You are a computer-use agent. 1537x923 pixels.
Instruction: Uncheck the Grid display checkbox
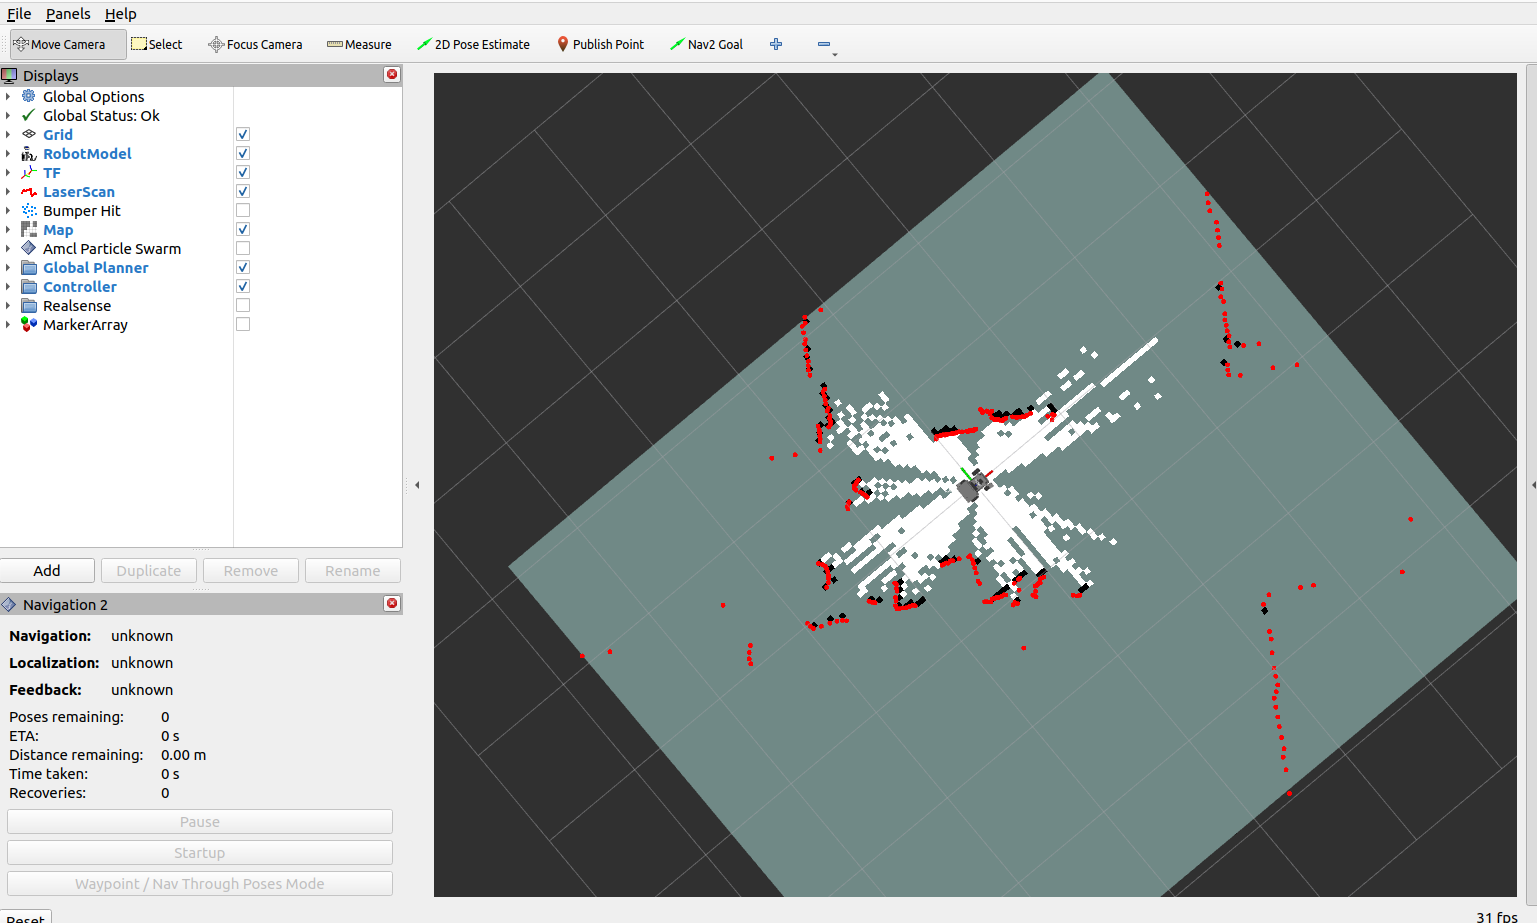(x=243, y=134)
